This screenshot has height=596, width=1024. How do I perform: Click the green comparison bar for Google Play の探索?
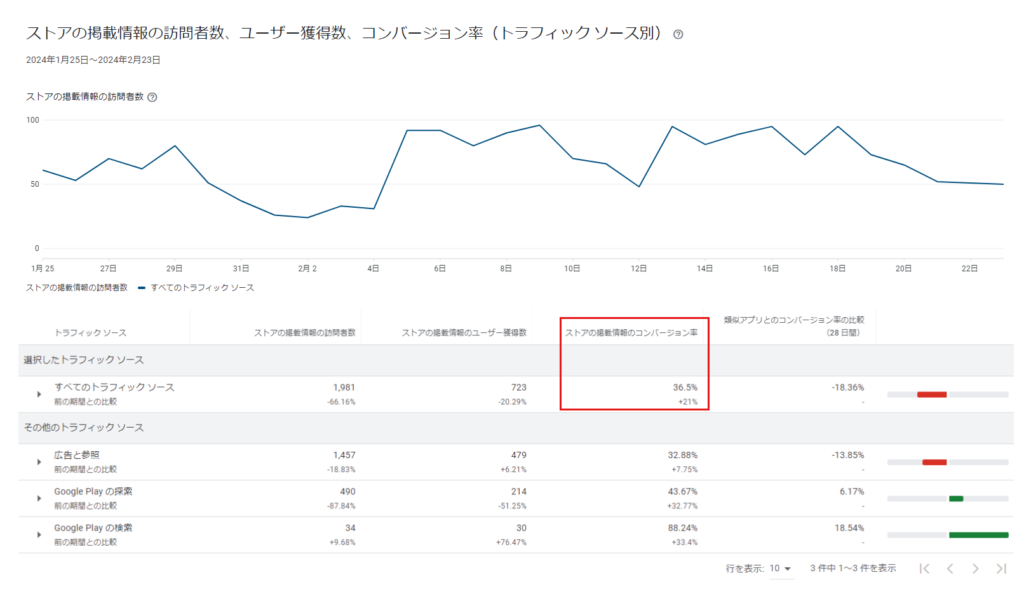(x=956, y=499)
